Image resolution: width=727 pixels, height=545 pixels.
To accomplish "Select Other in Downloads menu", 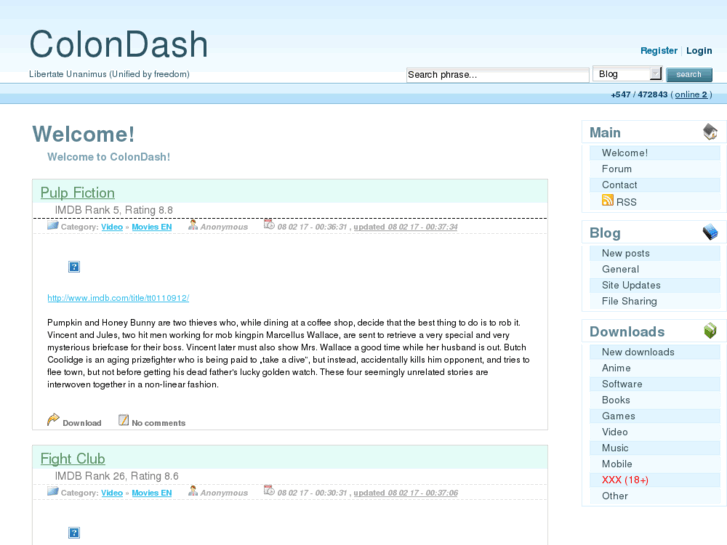I will point(655,496).
